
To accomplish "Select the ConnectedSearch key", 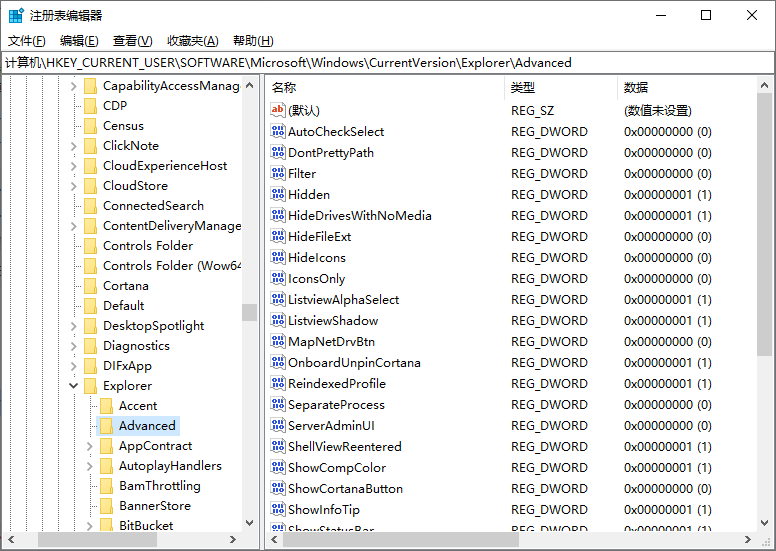I will pyautogui.click(x=153, y=205).
